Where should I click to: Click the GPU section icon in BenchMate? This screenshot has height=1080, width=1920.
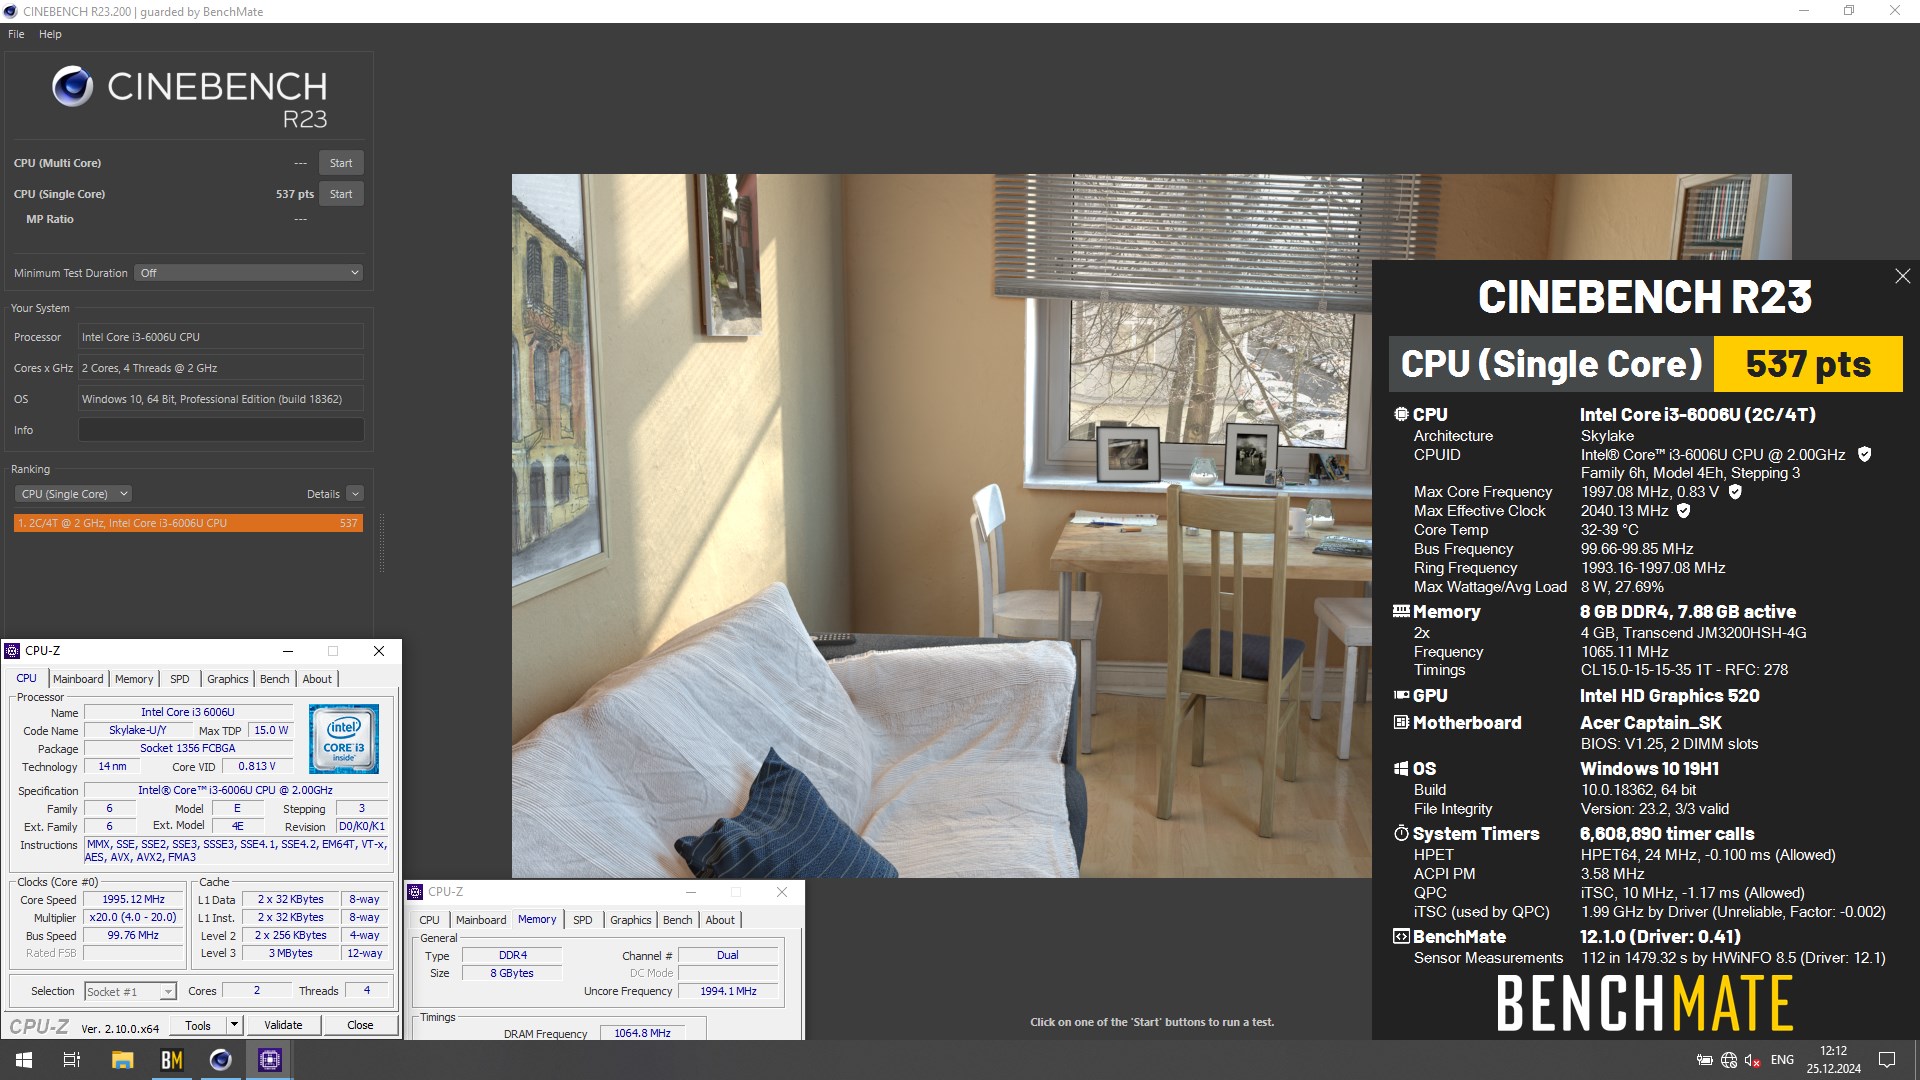tap(1401, 695)
